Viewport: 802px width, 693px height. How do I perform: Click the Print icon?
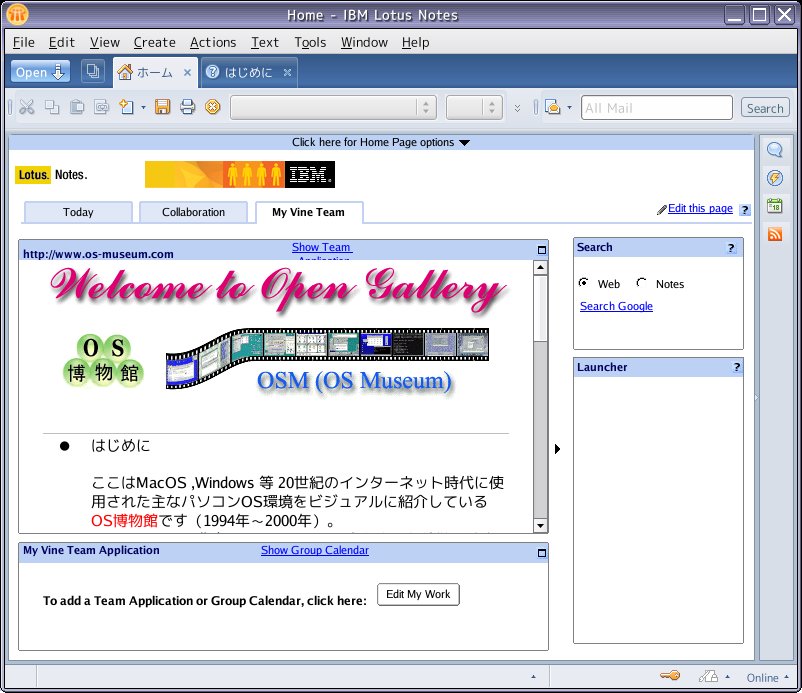click(188, 107)
